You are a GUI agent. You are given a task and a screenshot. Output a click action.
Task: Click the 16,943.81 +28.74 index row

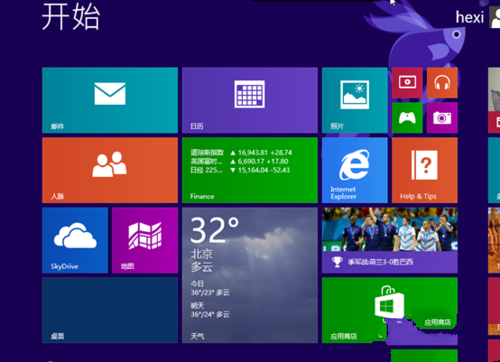point(241,153)
